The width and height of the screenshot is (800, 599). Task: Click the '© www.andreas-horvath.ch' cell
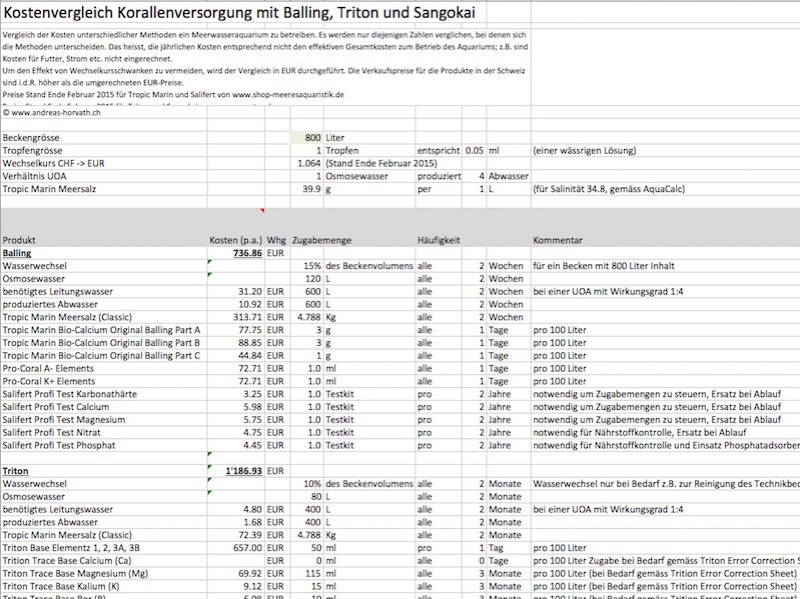click(52, 113)
